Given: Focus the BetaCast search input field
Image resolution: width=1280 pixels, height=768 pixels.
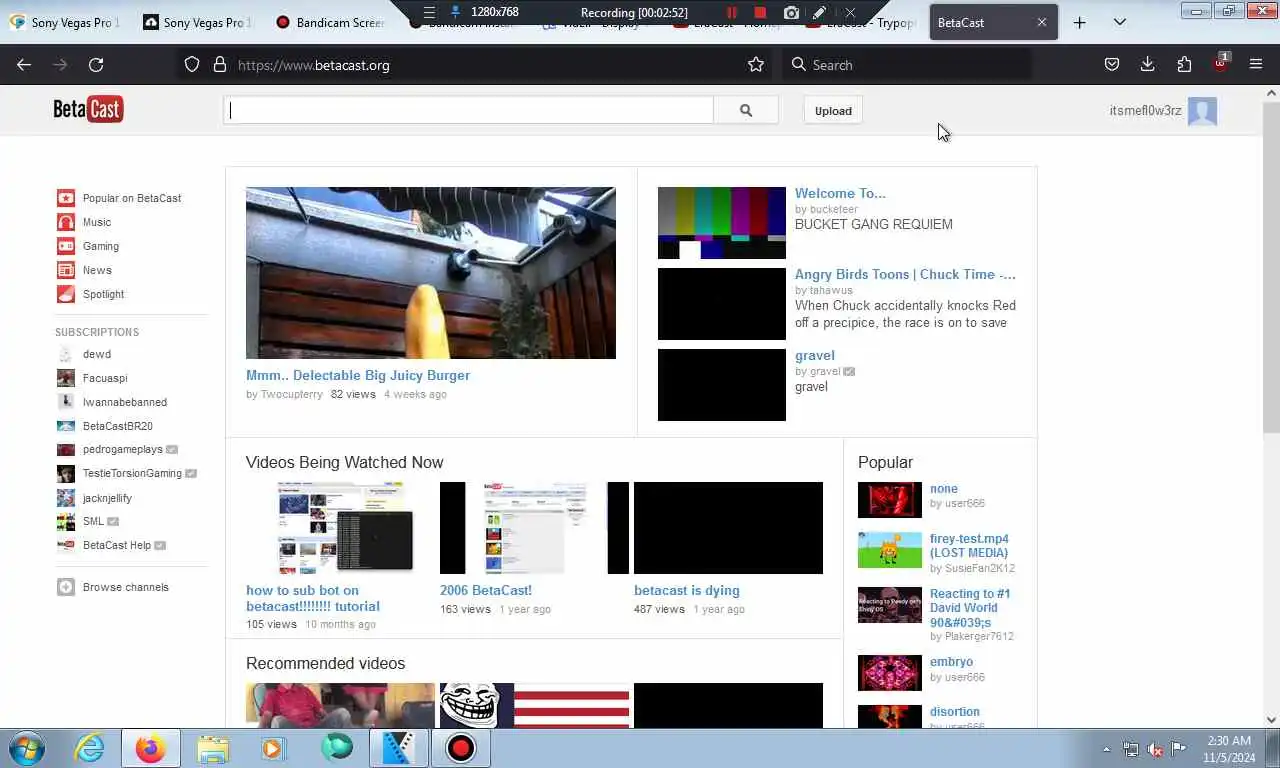Looking at the screenshot, I should tap(468, 110).
